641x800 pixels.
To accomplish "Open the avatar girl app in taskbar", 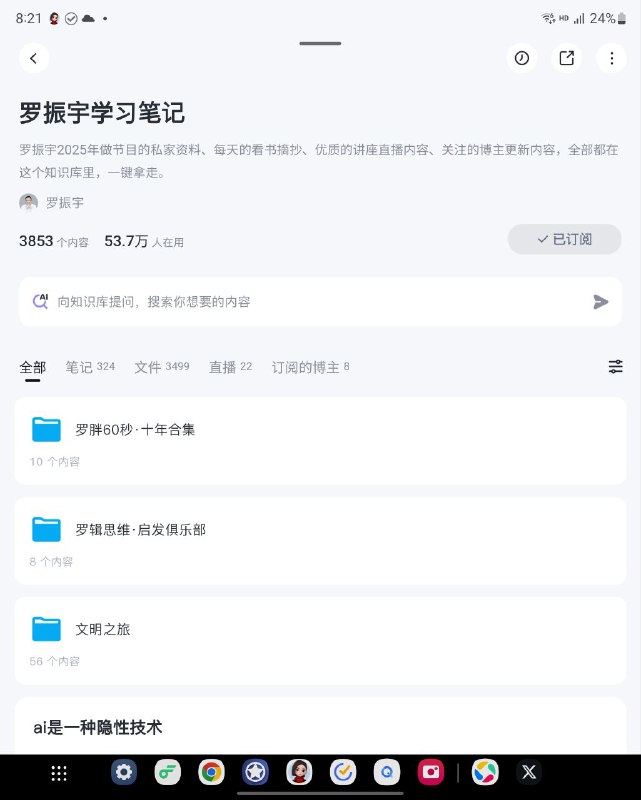I will point(299,772).
